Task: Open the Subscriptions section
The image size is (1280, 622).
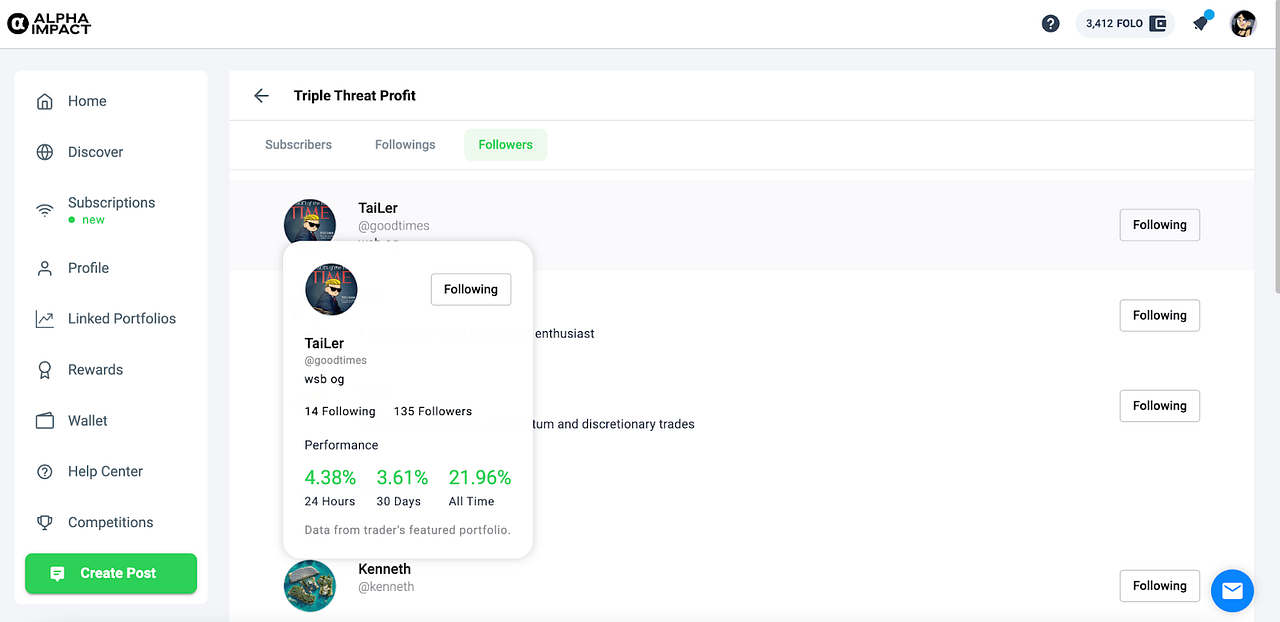Action: pos(111,203)
